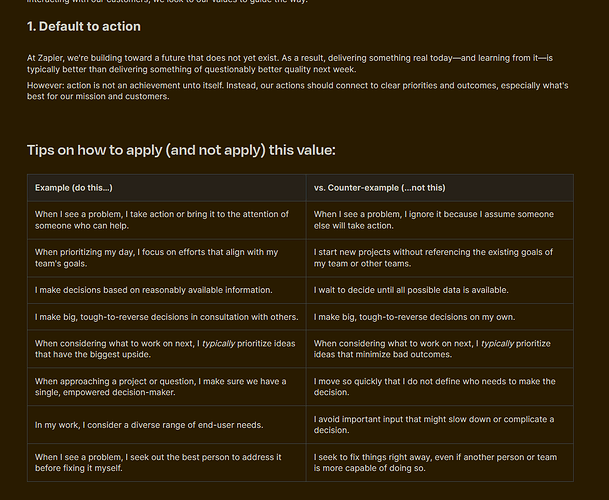The image size is (609, 500).
Task: Click cell 'I seek to fix things right away'
Action: 440,463
